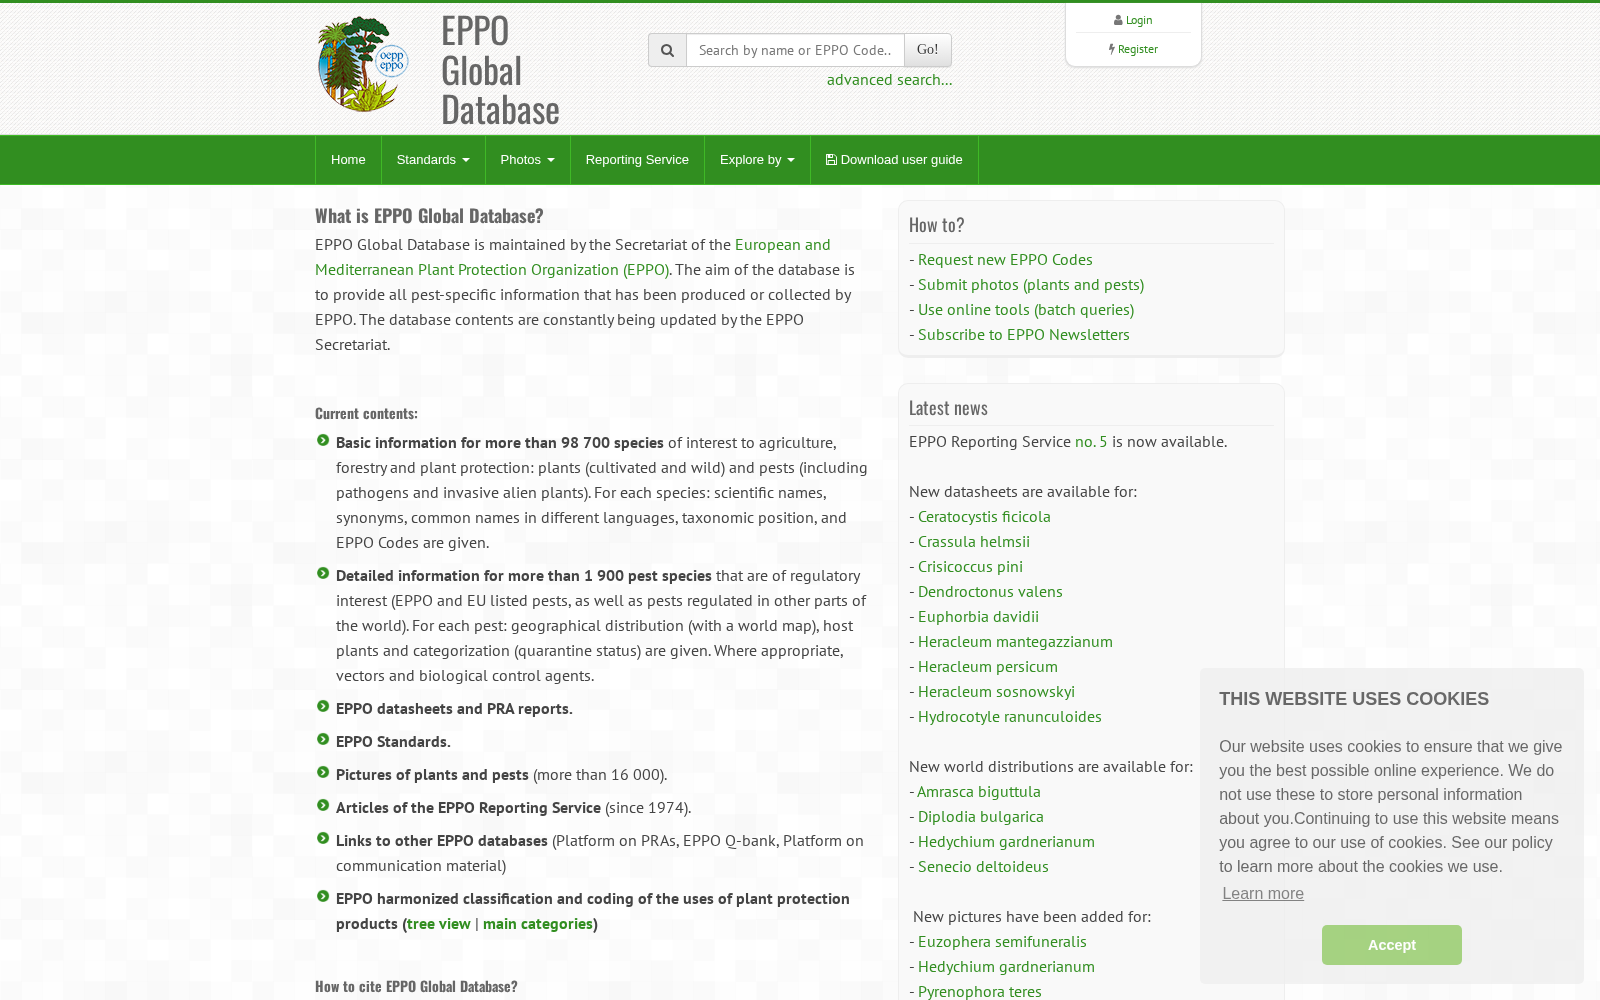Open the Dendroctonus valens datasheet
The height and width of the screenshot is (1000, 1600).
point(990,592)
